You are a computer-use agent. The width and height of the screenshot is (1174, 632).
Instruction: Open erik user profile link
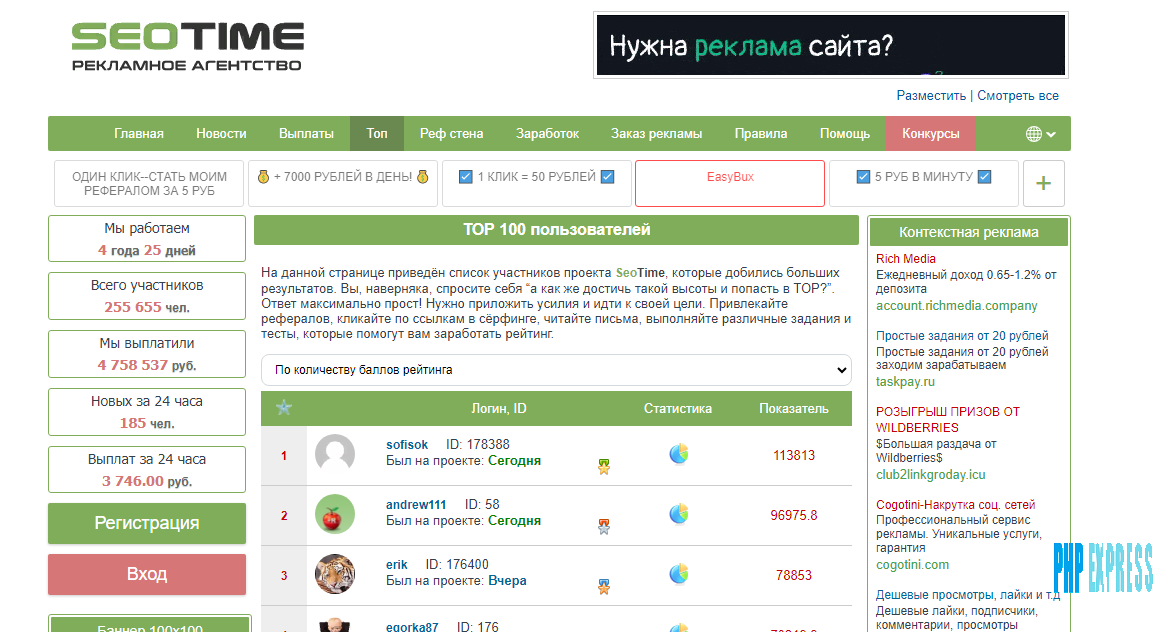397,565
